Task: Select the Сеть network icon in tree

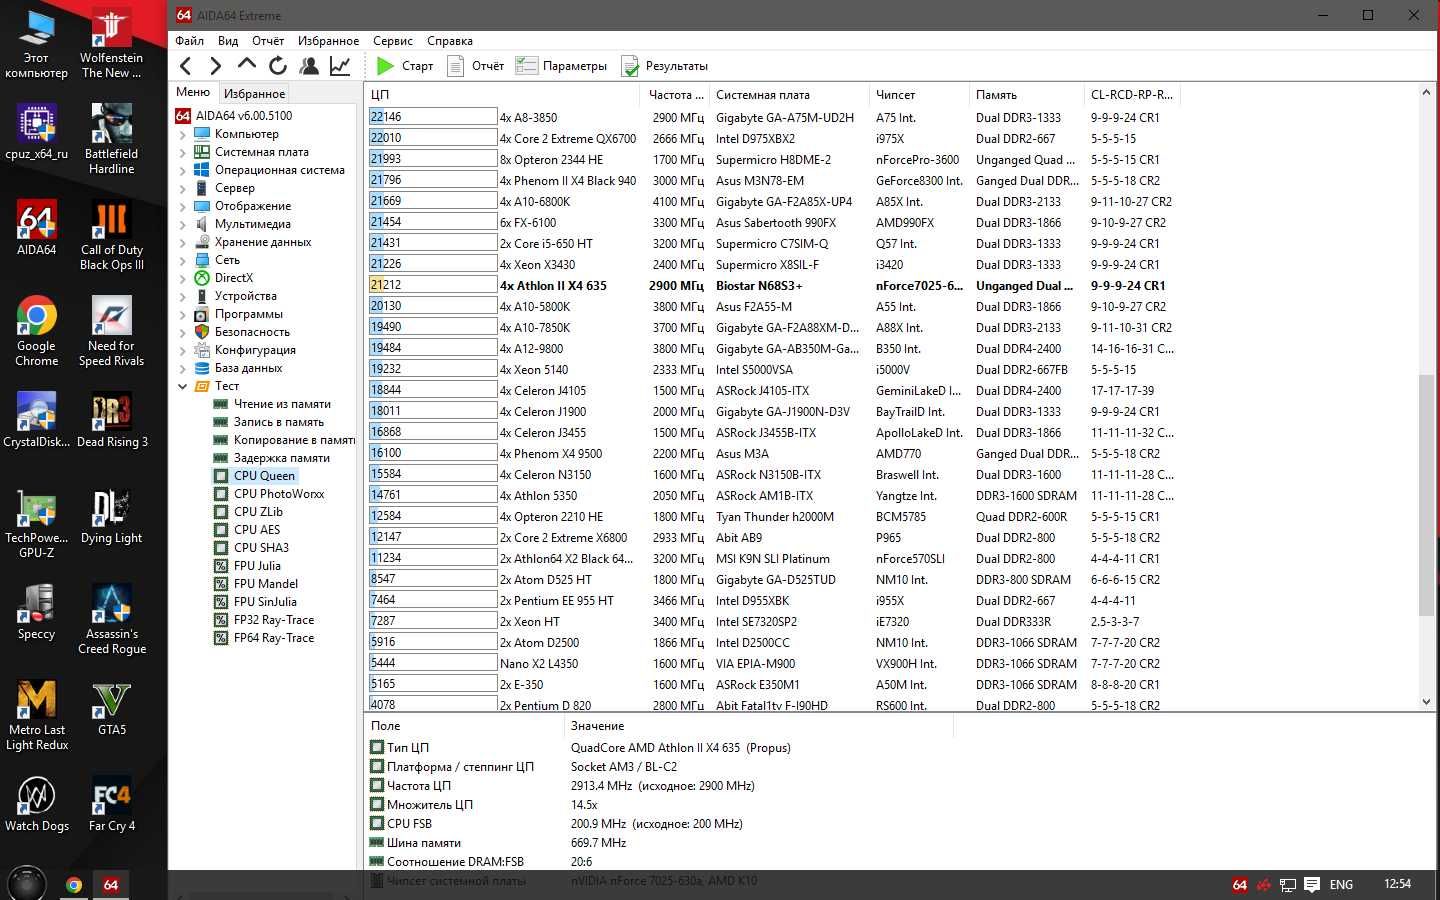Action: tap(202, 260)
